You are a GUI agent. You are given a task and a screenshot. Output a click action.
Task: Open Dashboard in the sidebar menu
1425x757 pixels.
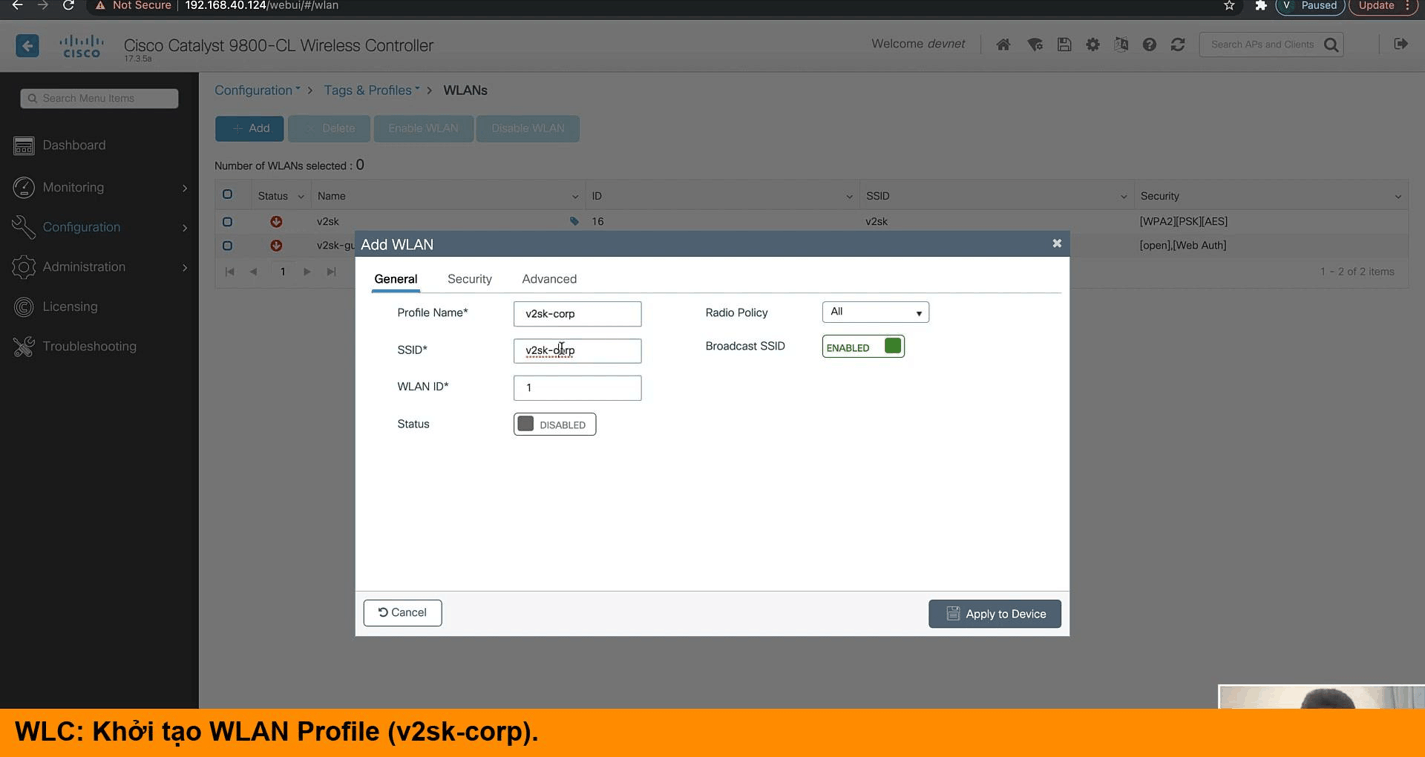pos(74,145)
